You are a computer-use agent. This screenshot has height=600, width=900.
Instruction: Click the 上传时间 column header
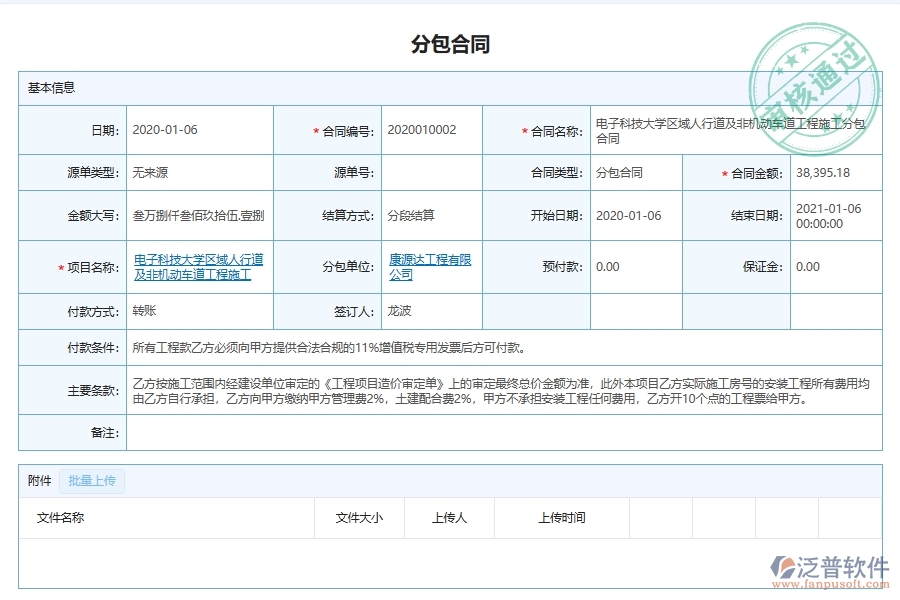tap(561, 518)
